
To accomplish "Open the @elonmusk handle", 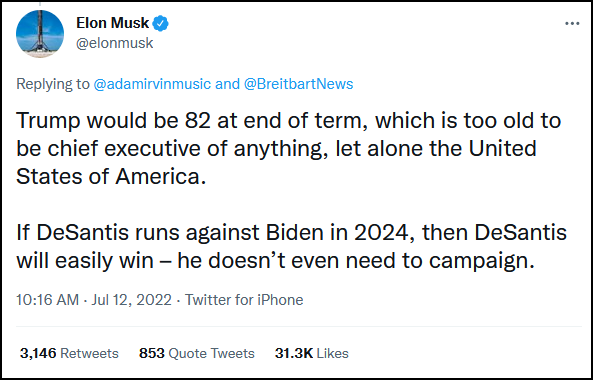I will [x=115, y=43].
